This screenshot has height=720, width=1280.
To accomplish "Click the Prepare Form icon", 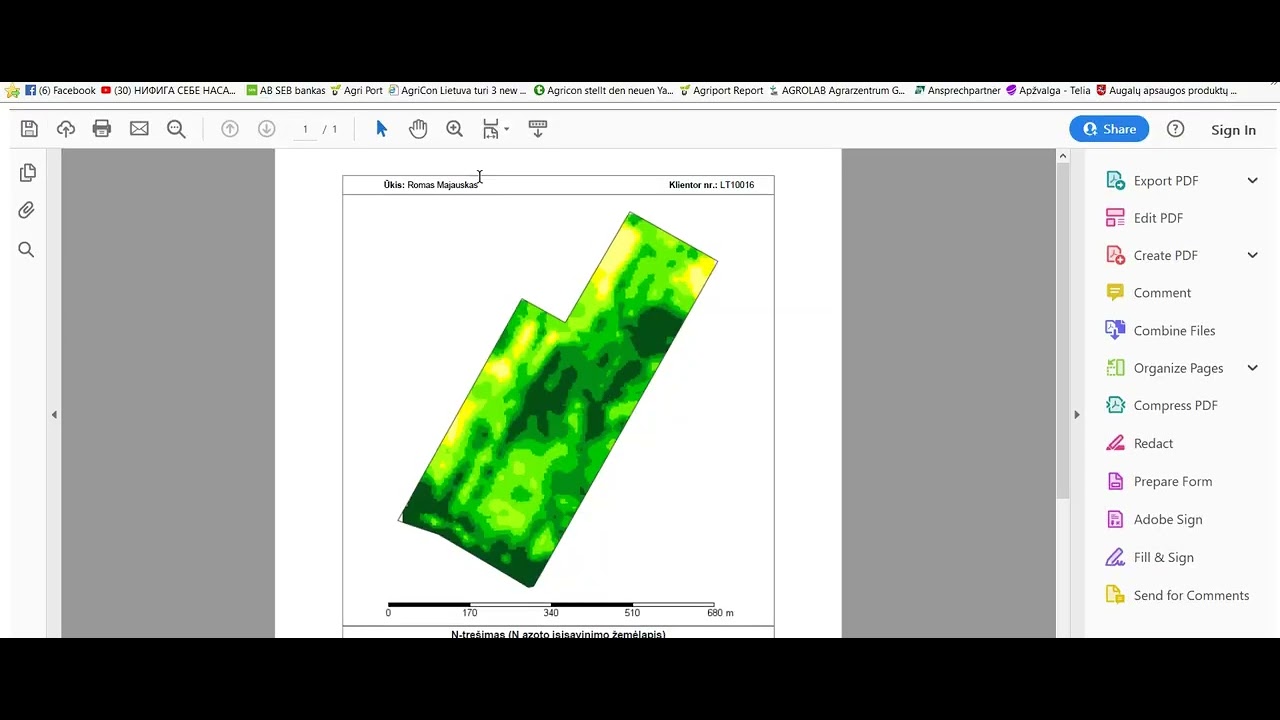I will (1115, 481).
